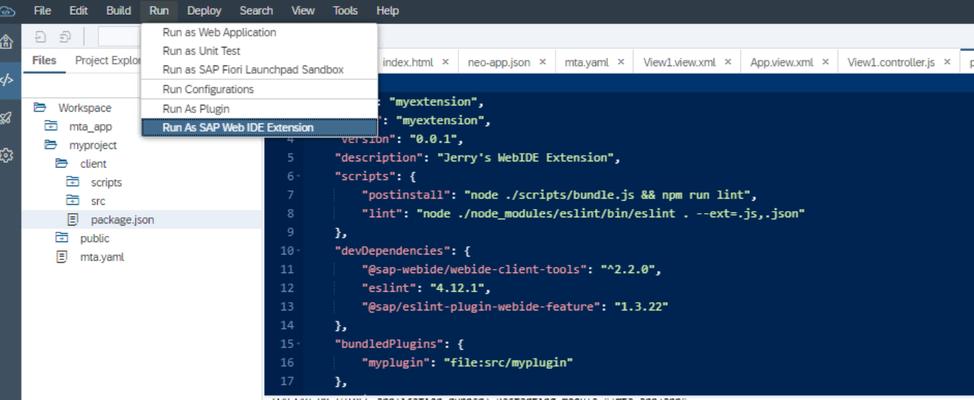The height and width of the screenshot is (400, 974).
Task: Open the Build menu
Action: (x=119, y=11)
